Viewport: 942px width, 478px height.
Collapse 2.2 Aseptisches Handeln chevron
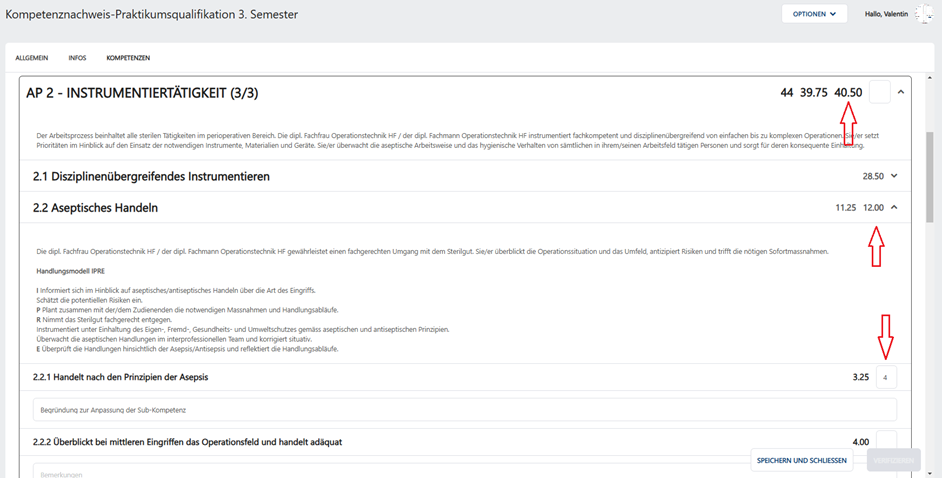point(894,207)
